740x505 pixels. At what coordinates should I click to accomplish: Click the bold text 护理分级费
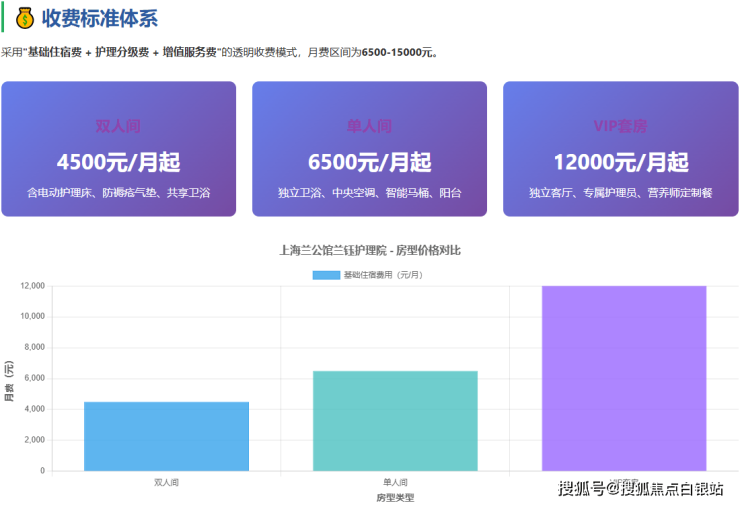point(122,52)
